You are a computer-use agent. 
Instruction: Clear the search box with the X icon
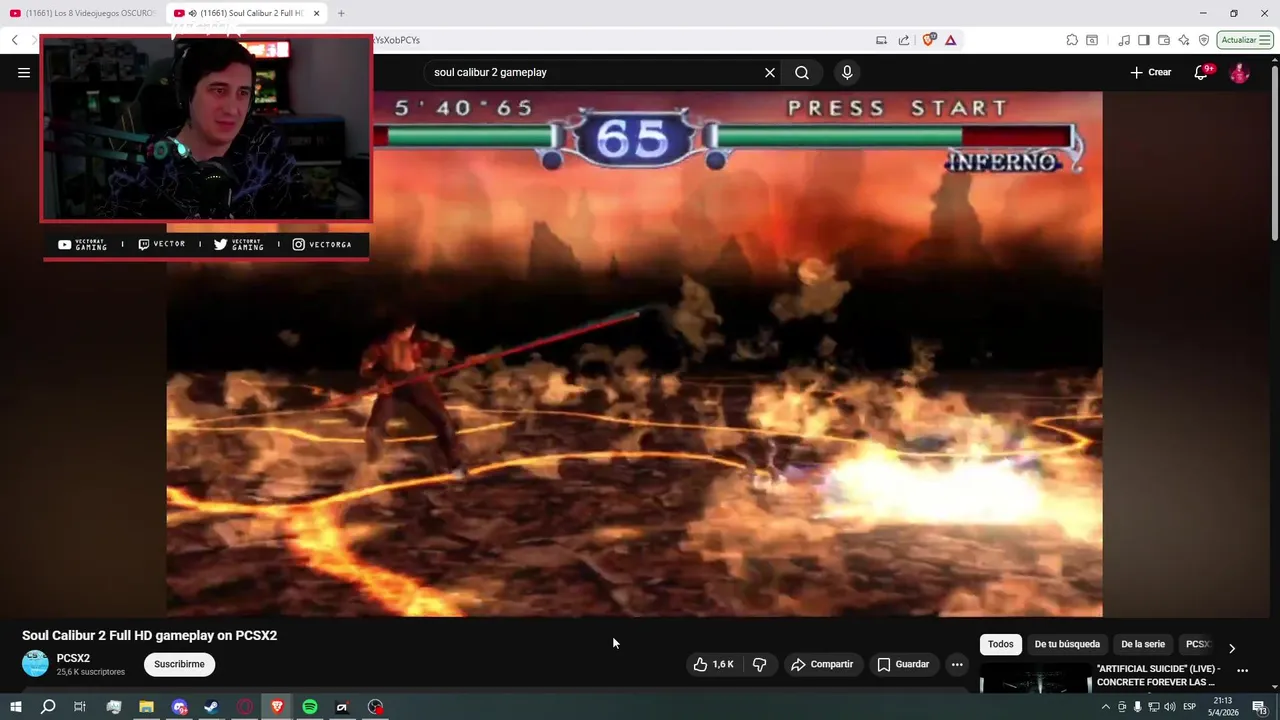[770, 72]
